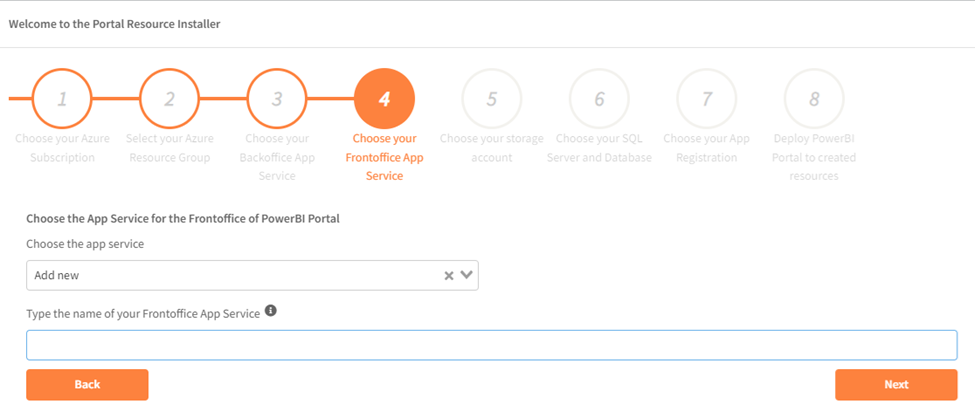Select the step 7 circle
The height and width of the screenshot is (411, 975).
(707, 99)
